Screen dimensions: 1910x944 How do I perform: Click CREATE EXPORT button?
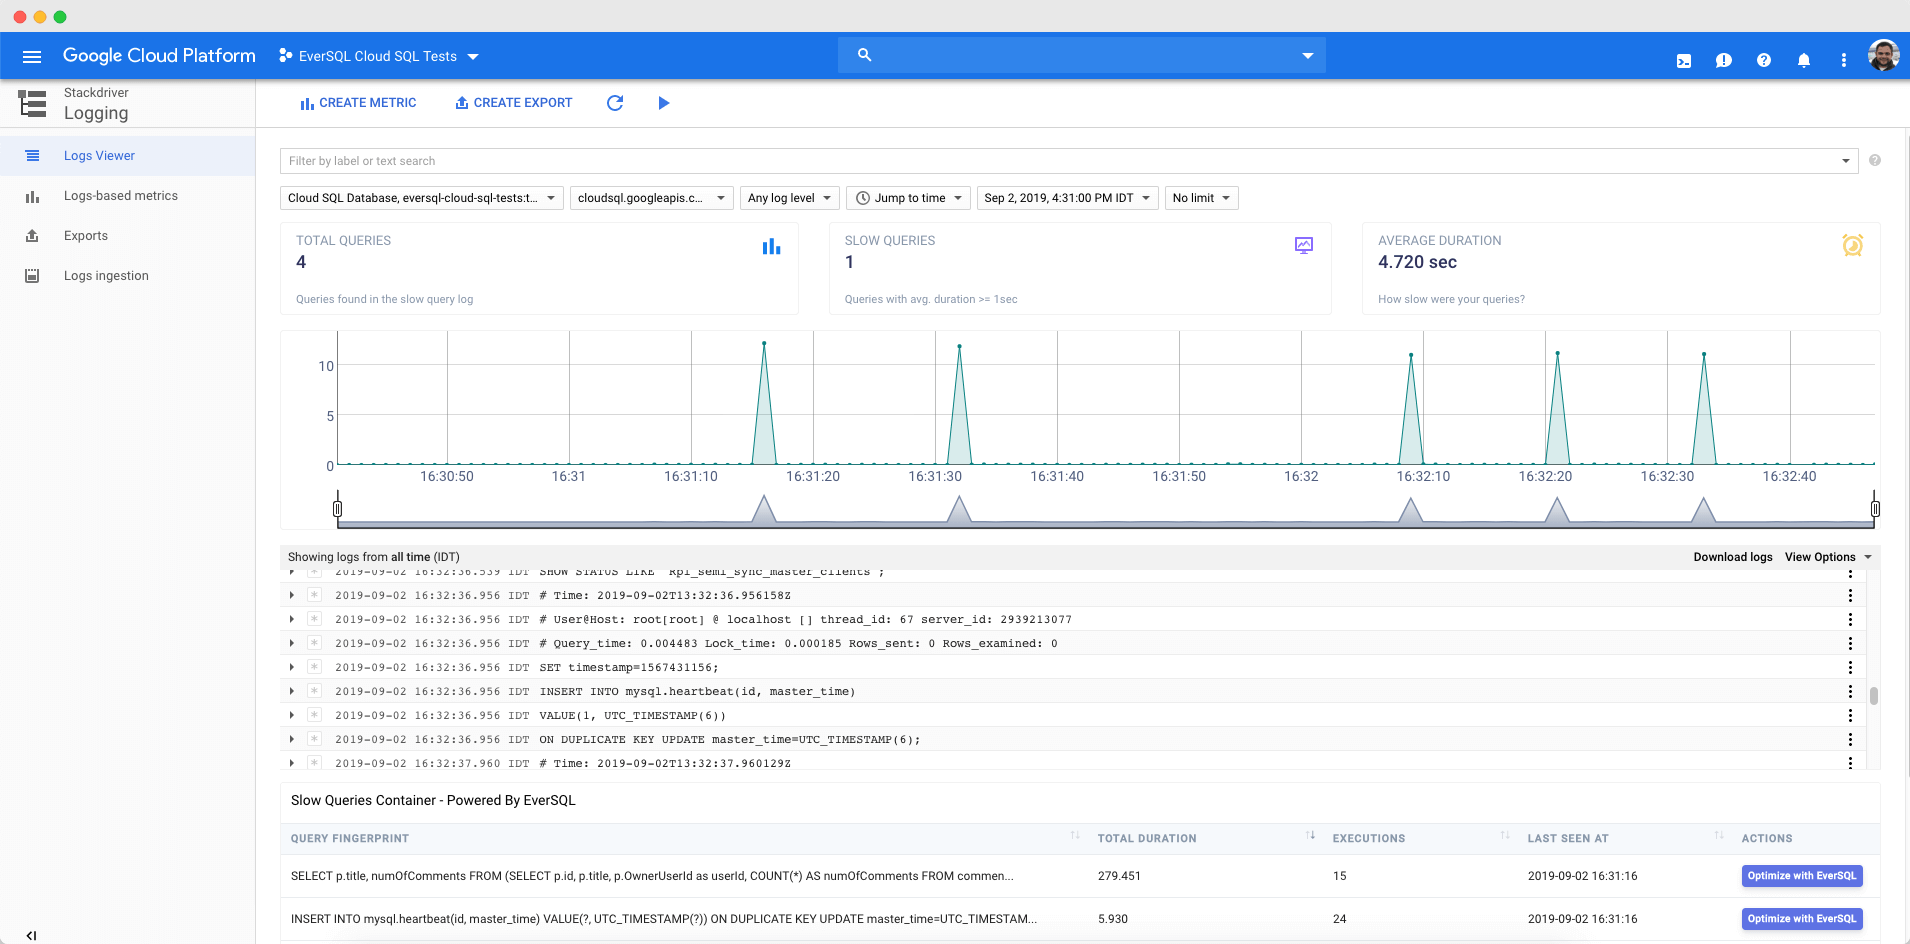click(514, 103)
